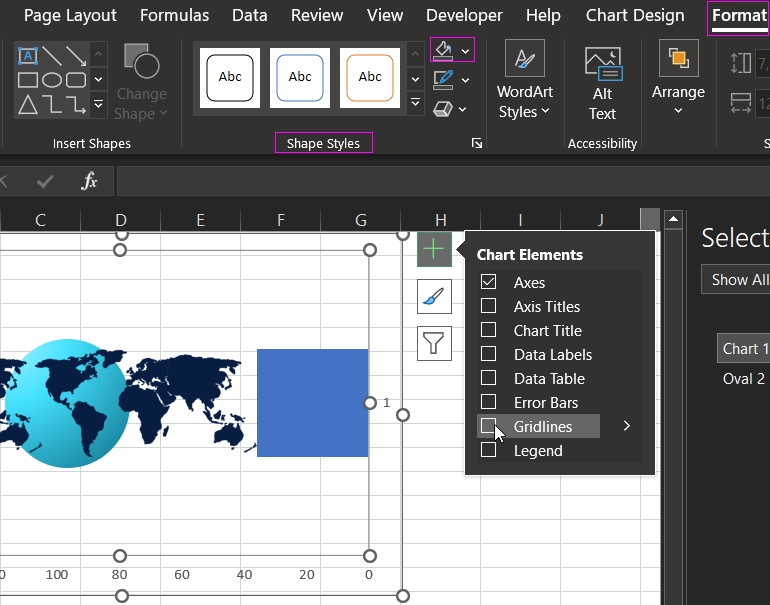The height and width of the screenshot is (605, 770).
Task: Click the Shape Outline pen icon
Action: 443,79
